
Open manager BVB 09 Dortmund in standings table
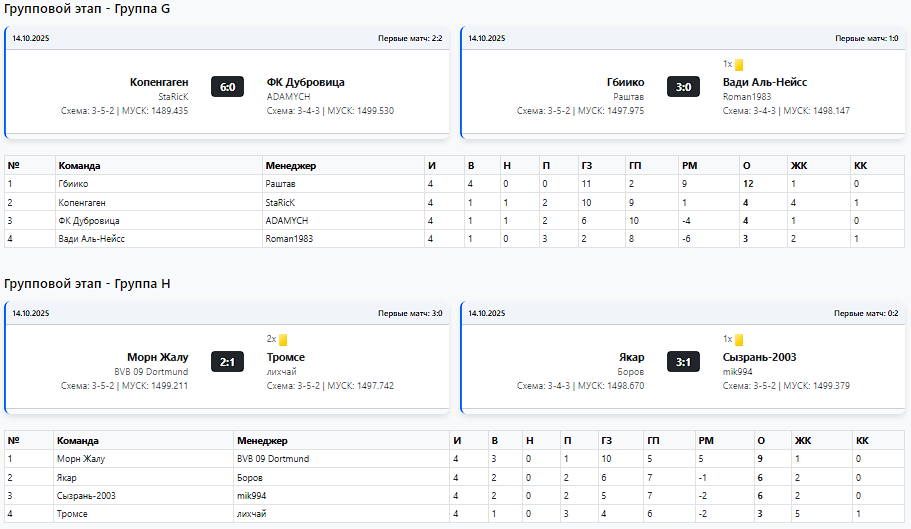pyautogui.click(x=273, y=459)
